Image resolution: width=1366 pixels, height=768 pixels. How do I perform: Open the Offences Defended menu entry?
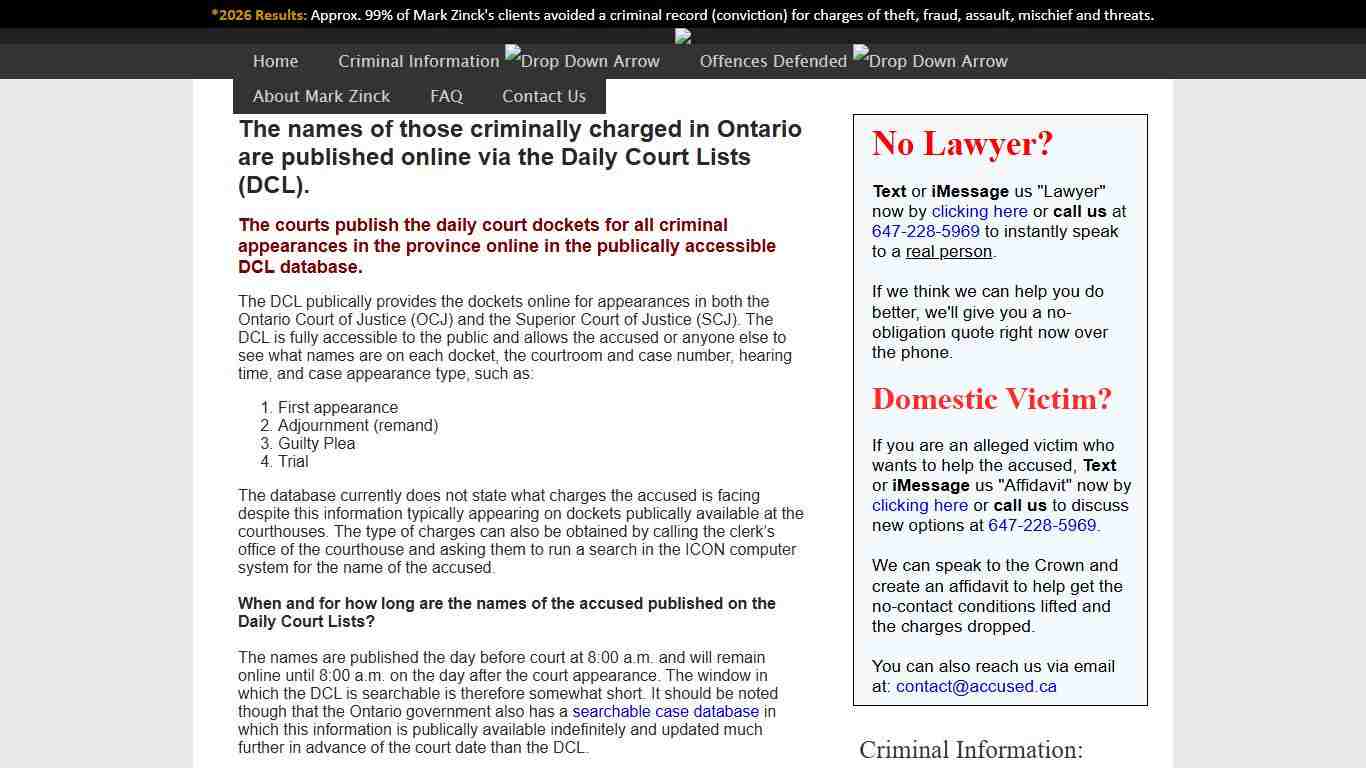pyautogui.click(x=773, y=61)
